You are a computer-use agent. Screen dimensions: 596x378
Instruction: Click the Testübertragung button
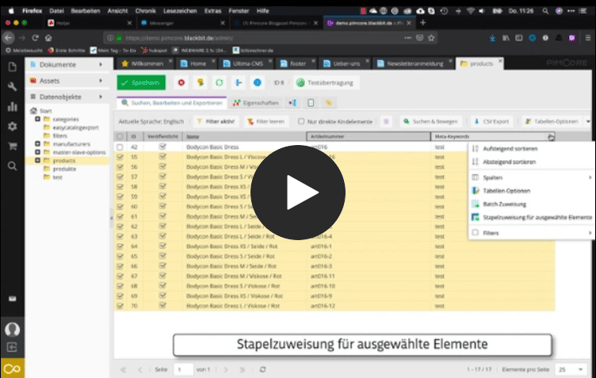[x=325, y=83]
